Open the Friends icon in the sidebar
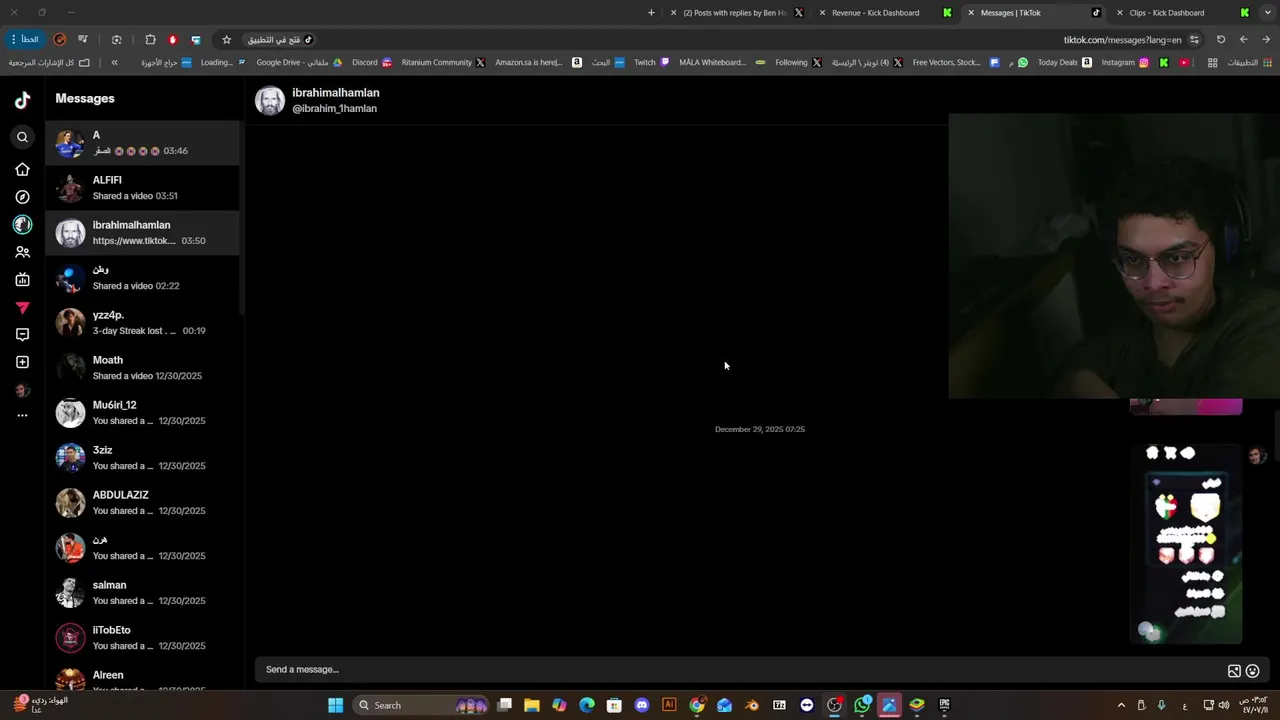This screenshot has width=1280, height=720. click(x=22, y=252)
